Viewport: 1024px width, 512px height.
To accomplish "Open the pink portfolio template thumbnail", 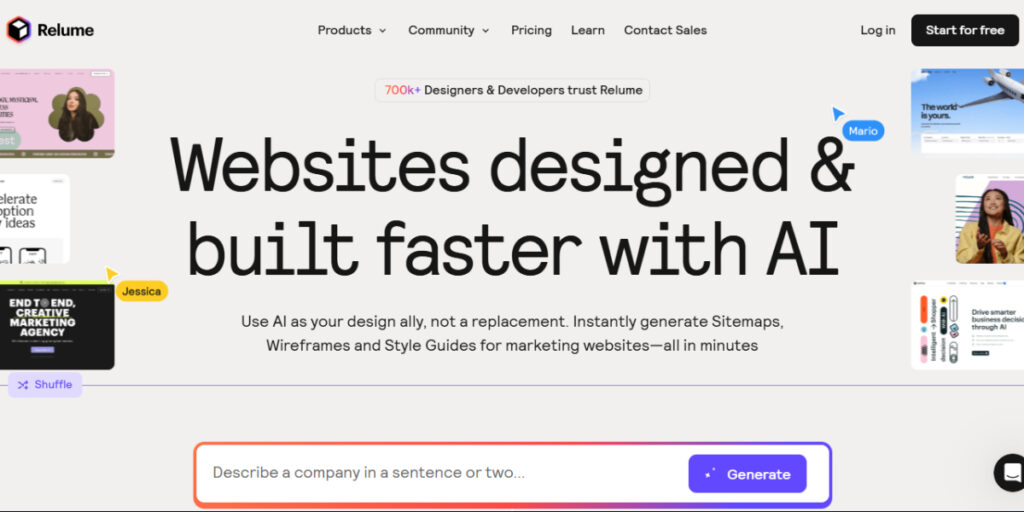I will click(57, 113).
